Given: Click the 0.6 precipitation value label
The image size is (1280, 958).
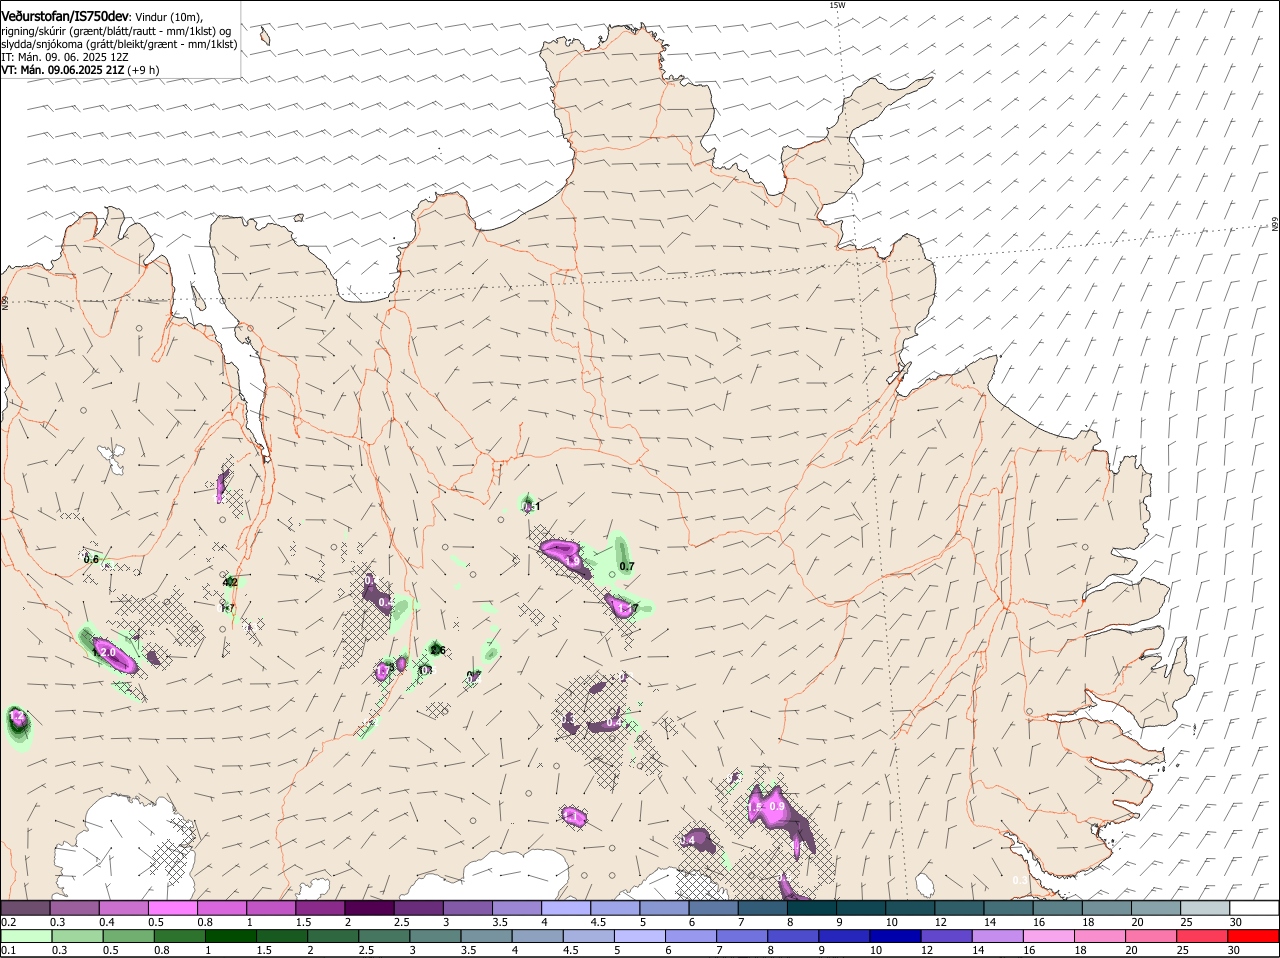Looking at the screenshot, I should (x=91, y=559).
